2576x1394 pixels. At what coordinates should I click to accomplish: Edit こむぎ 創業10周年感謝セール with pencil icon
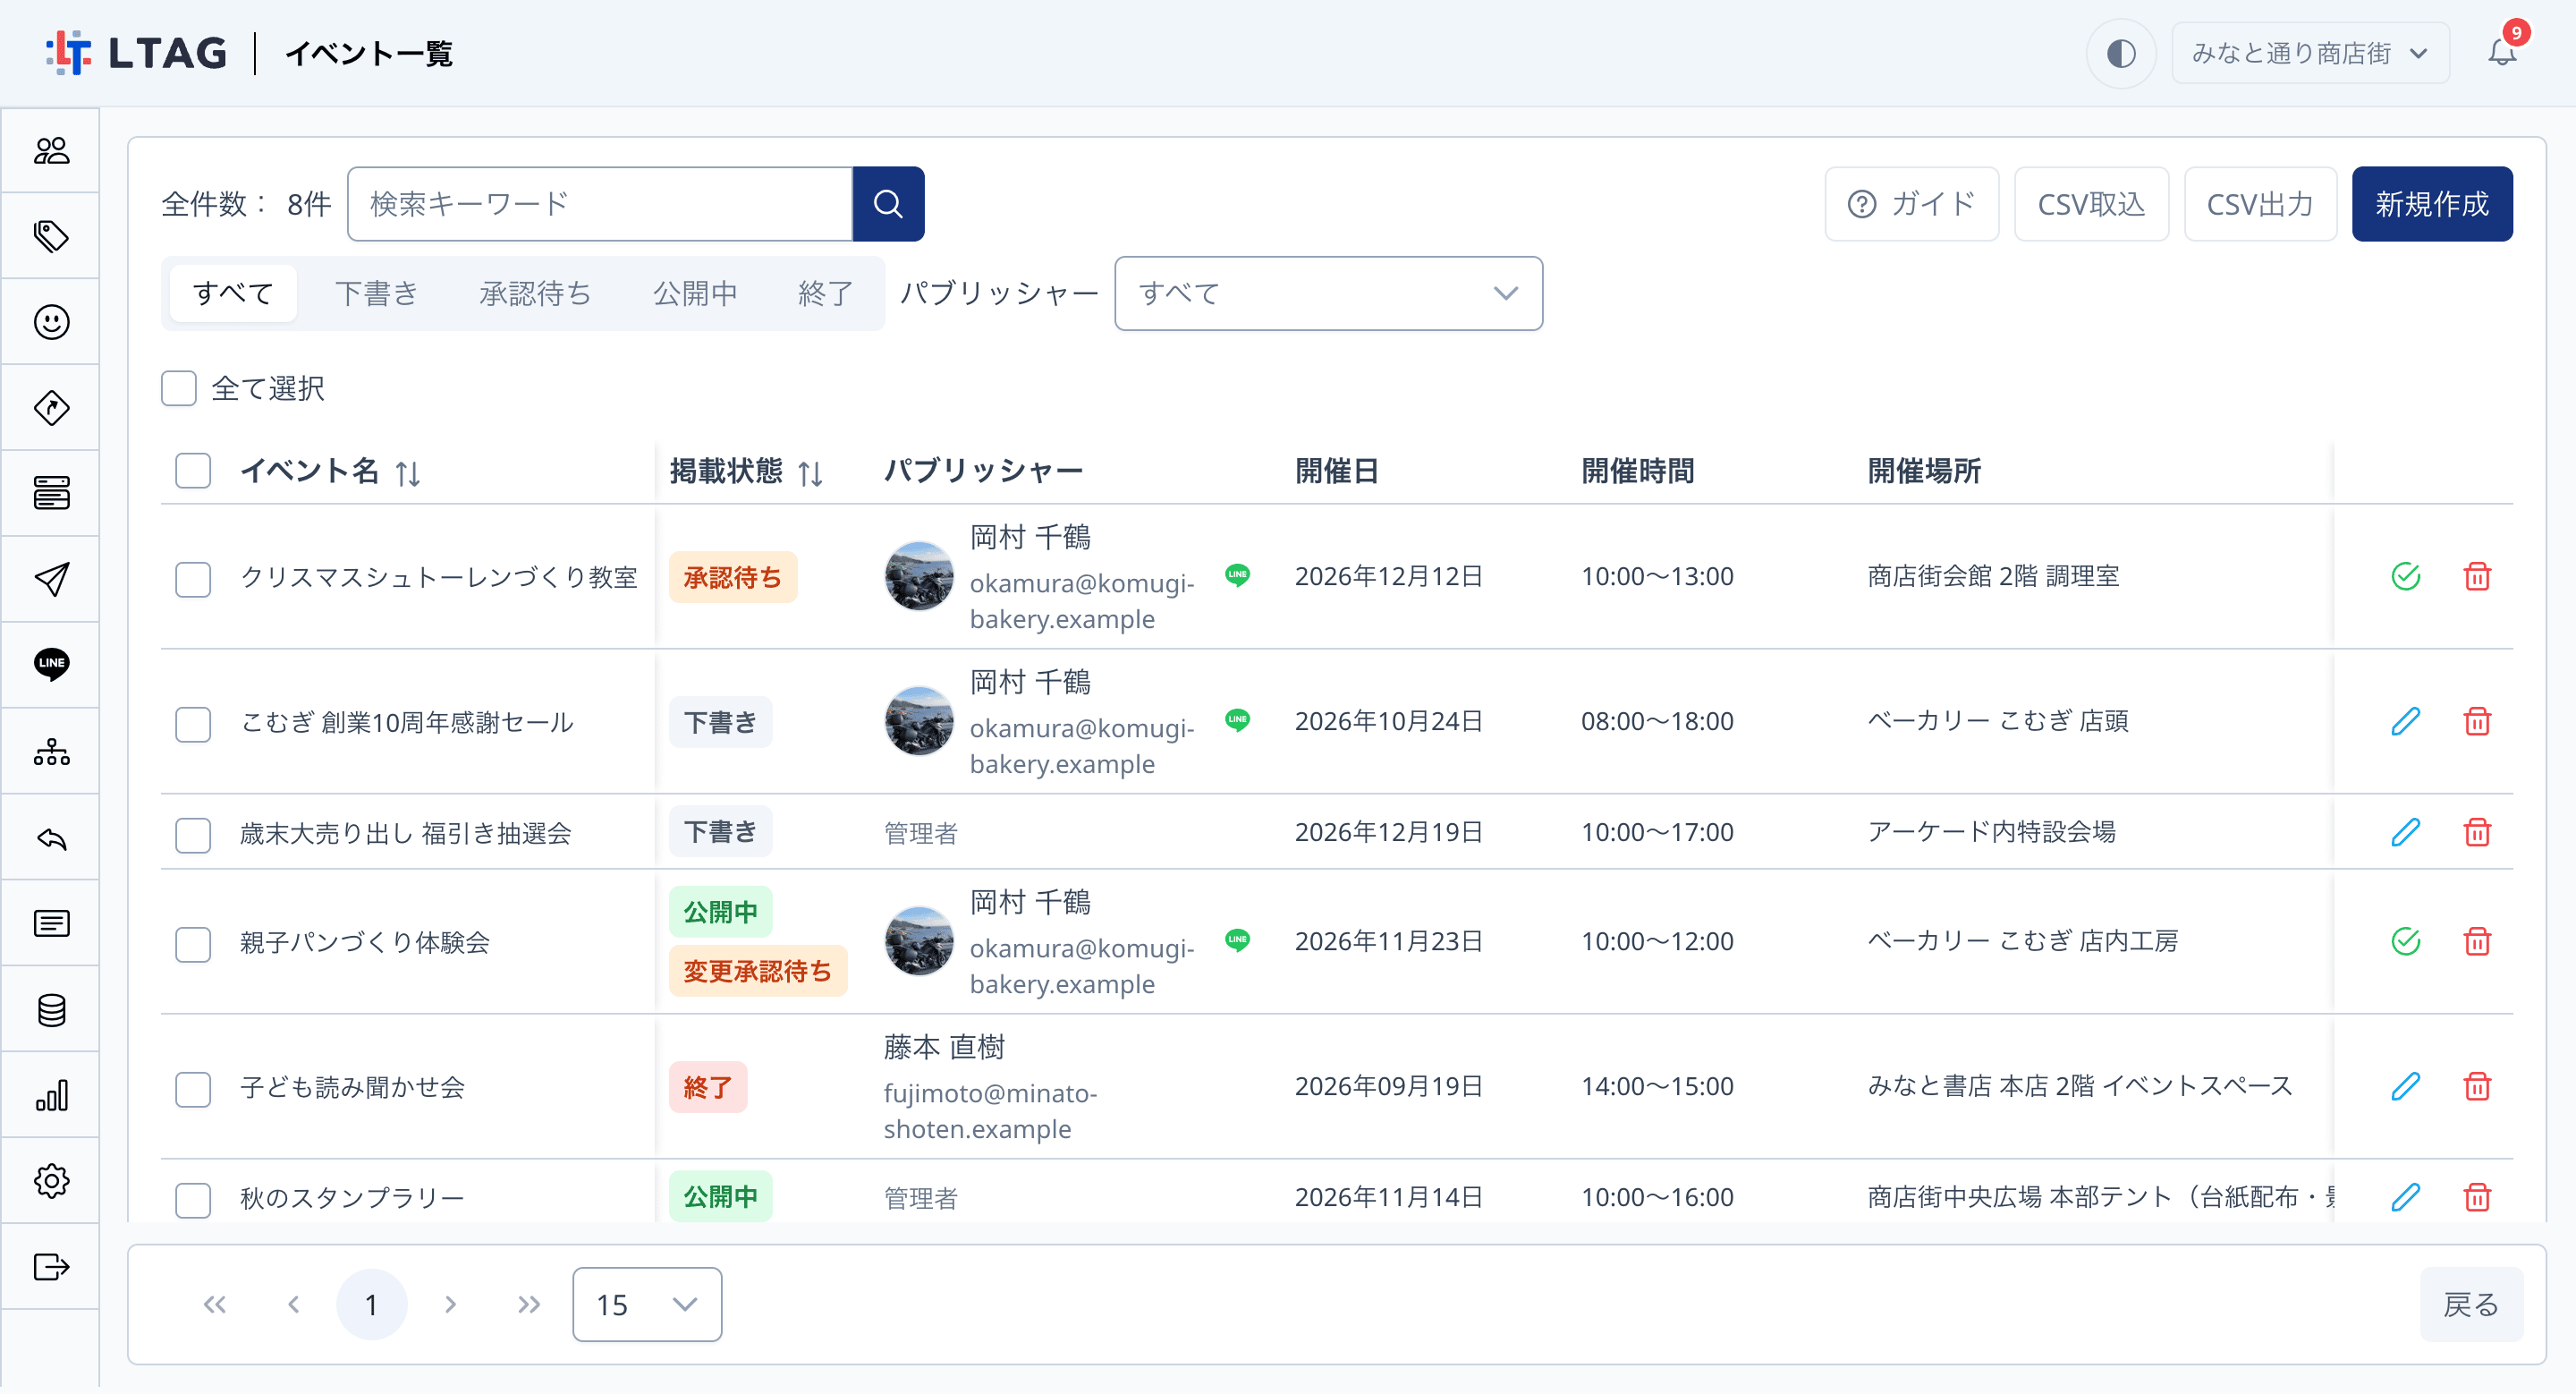(2405, 722)
